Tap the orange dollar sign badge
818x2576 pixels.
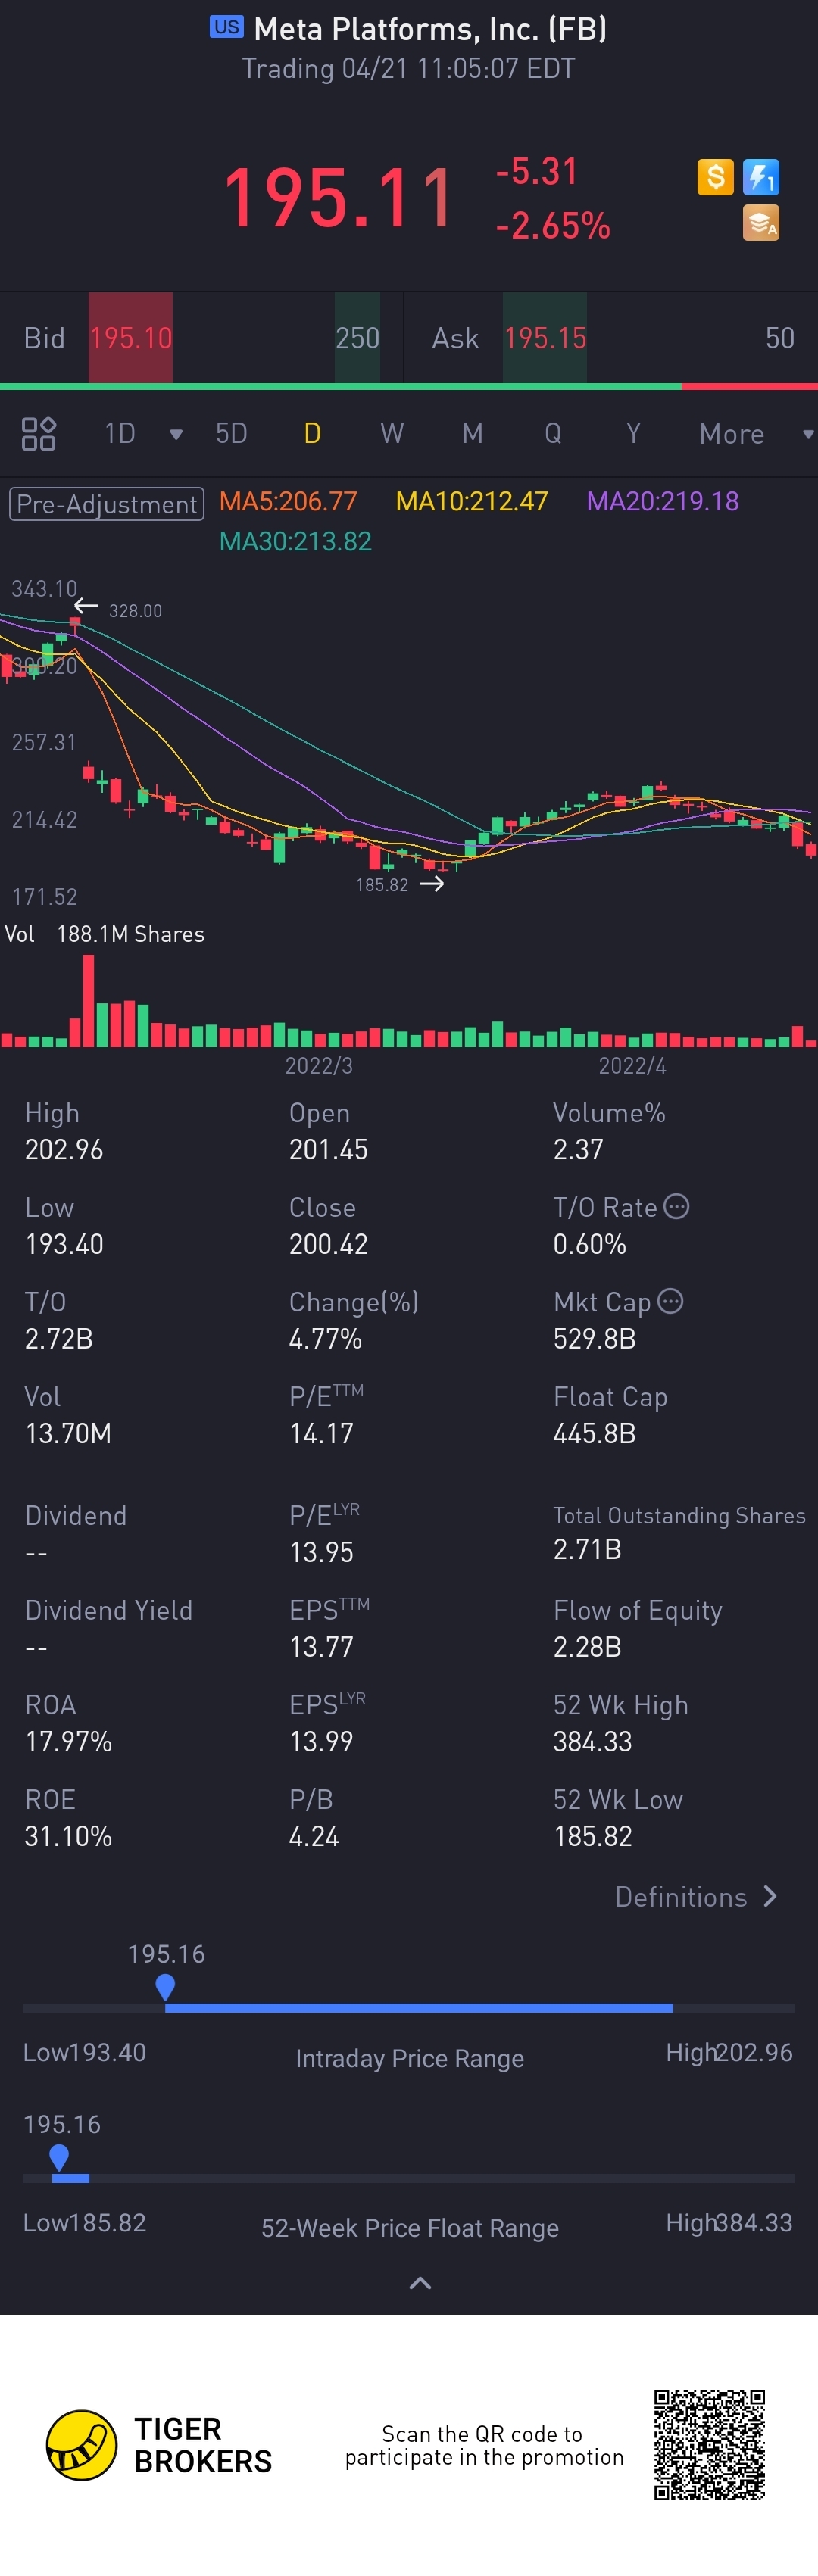point(715,177)
